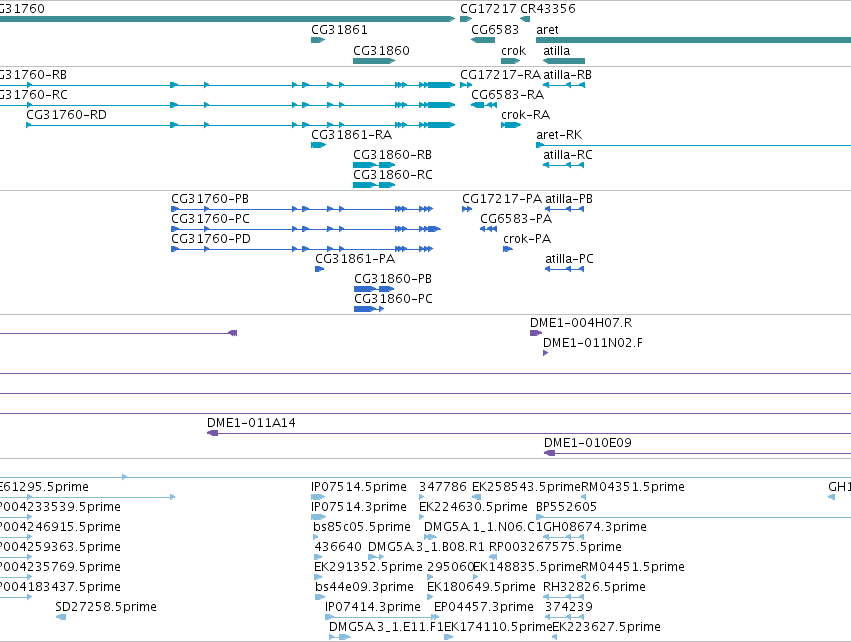Select the DME1-004H07.R clone end

coord(536,333)
